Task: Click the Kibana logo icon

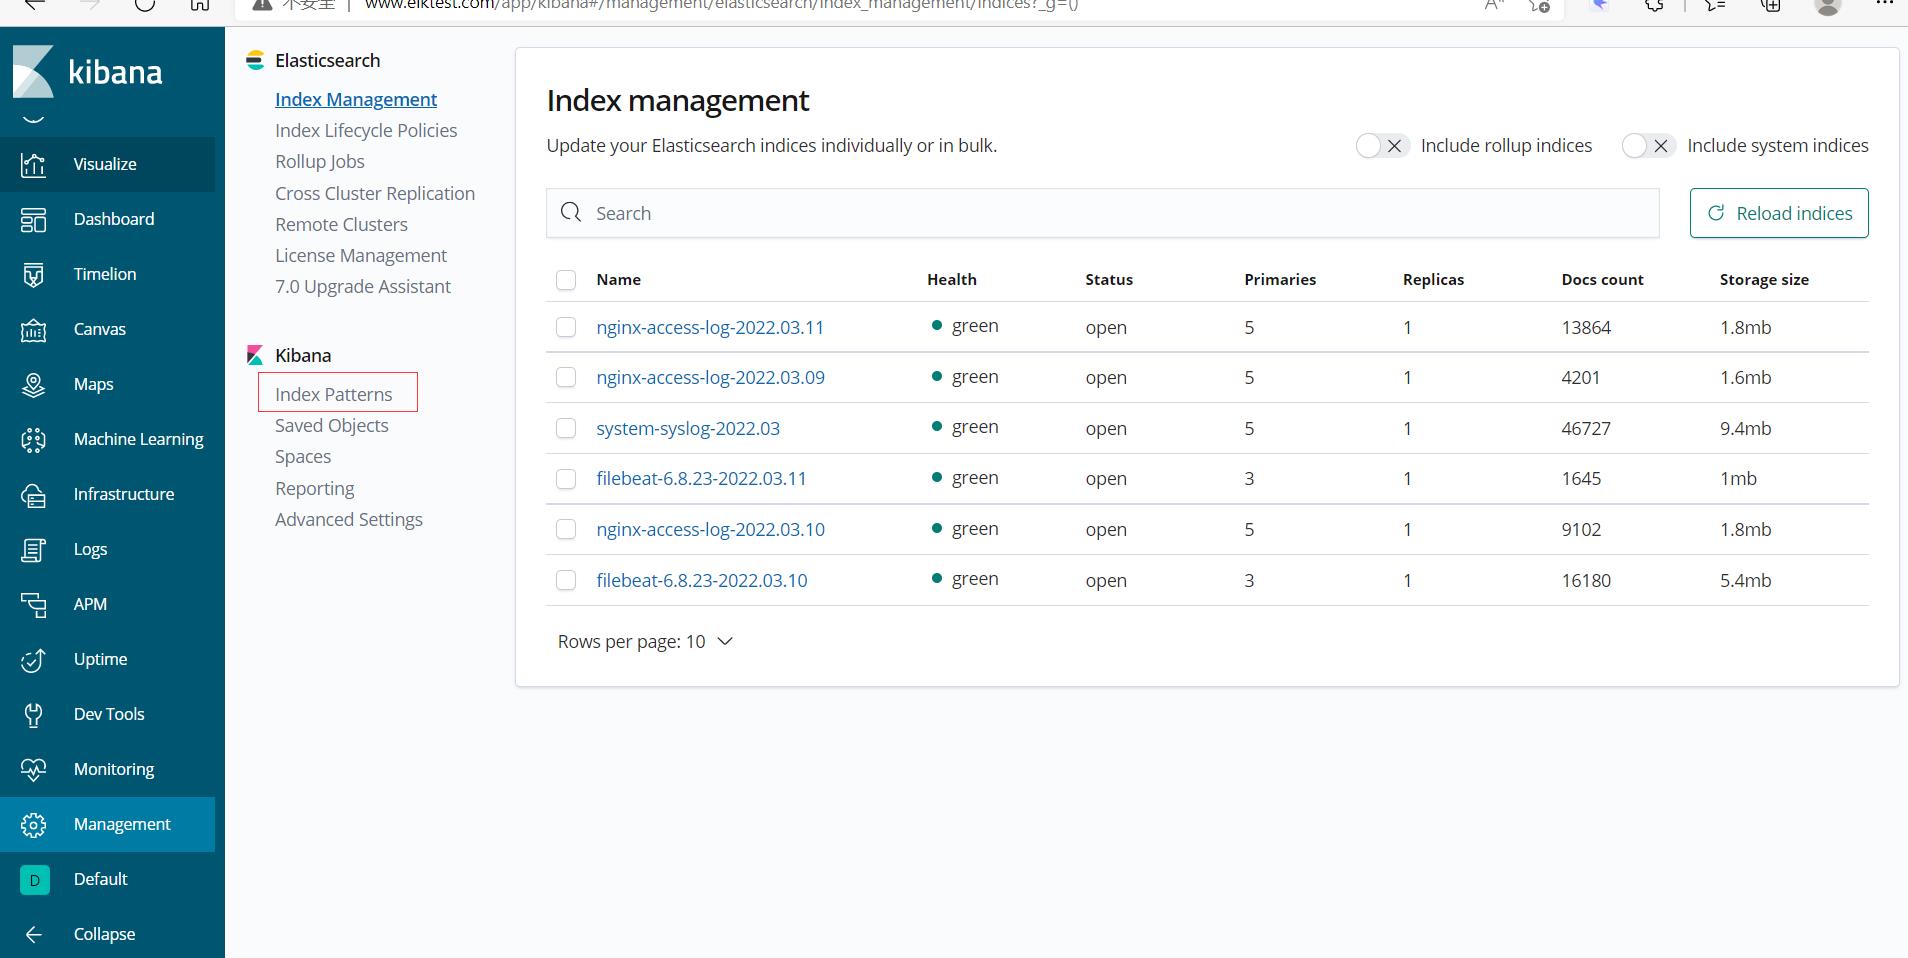Action: pyautogui.click(x=33, y=72)
